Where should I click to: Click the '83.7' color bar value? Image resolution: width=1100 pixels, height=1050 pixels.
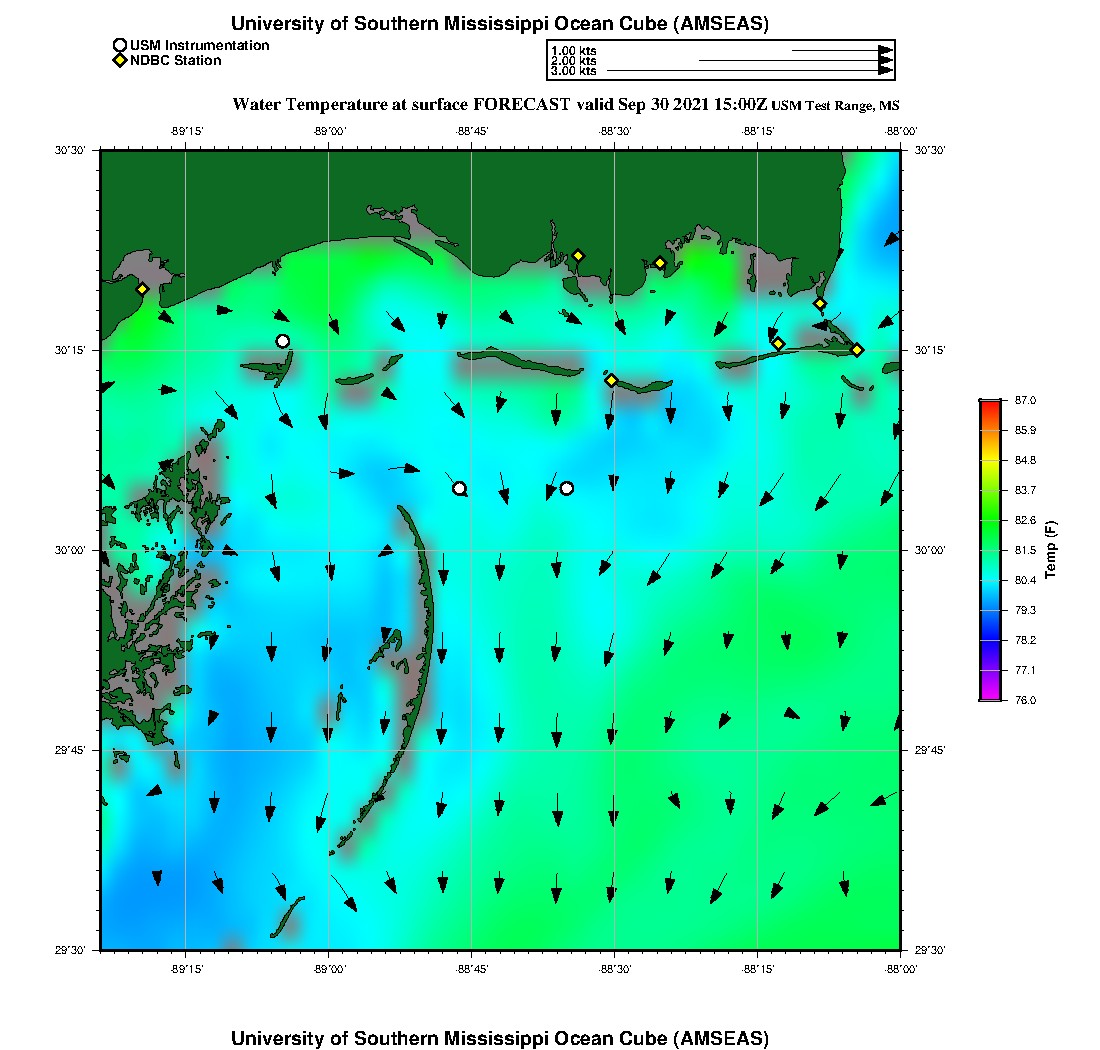(x=1026, y=490)
